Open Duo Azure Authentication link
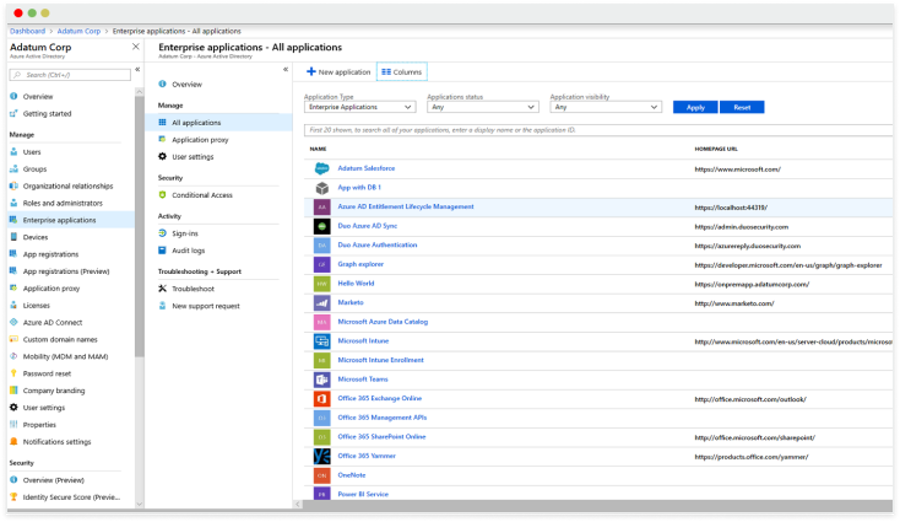Viewport: 900px width, 521px height. 377,245
